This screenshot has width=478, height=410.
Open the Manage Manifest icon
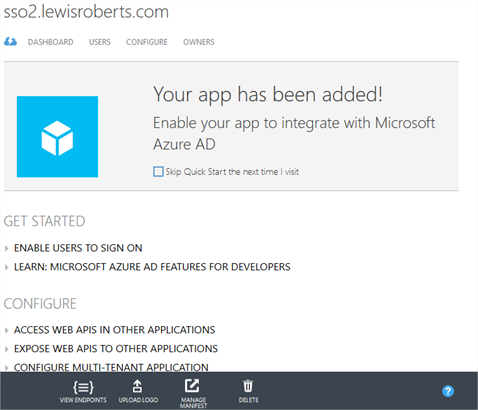[x=192, y=386]
